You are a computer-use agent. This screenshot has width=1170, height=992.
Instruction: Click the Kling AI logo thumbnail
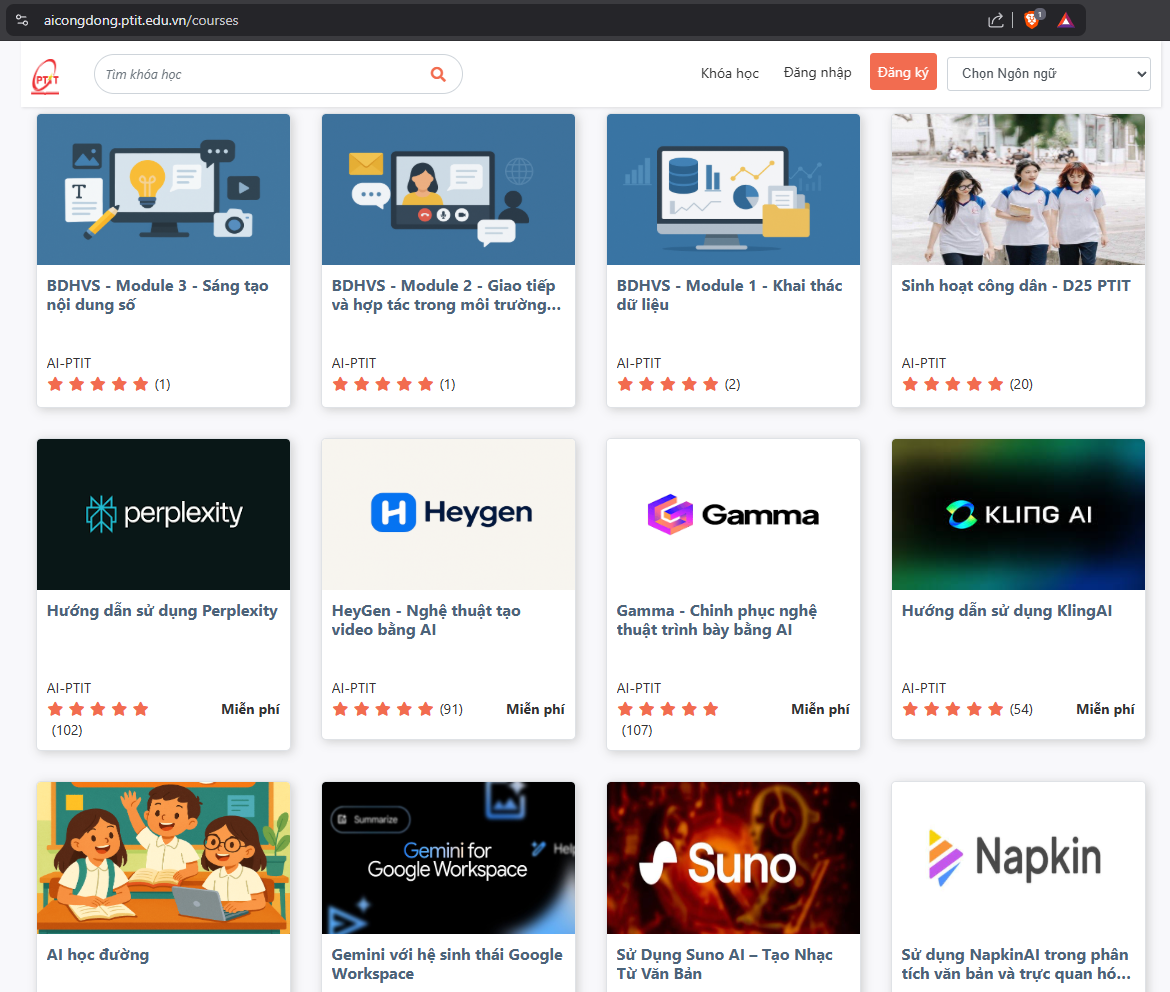[x=1019, y=514]
